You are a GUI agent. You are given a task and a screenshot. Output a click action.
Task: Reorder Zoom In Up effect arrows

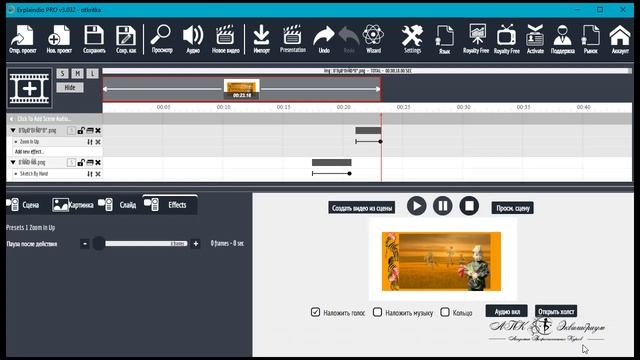90,142
